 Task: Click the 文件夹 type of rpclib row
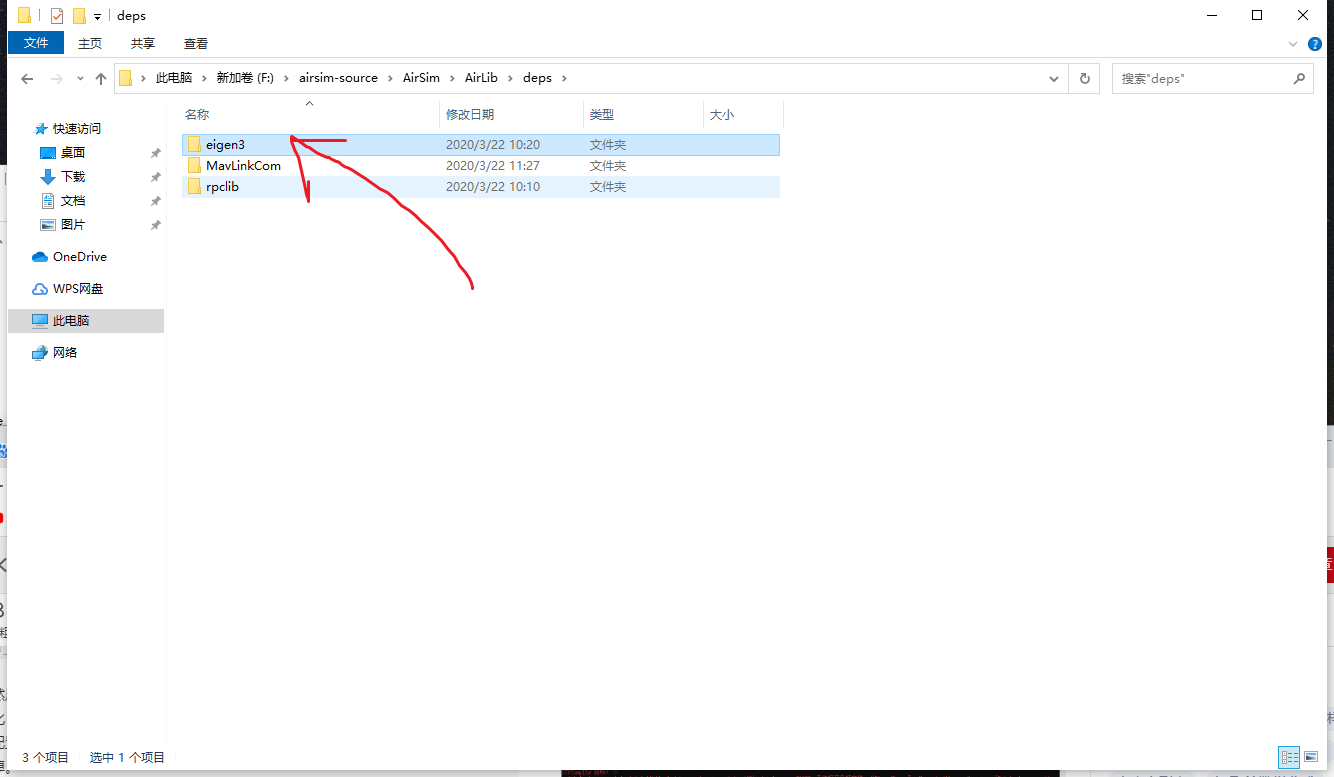608,187
